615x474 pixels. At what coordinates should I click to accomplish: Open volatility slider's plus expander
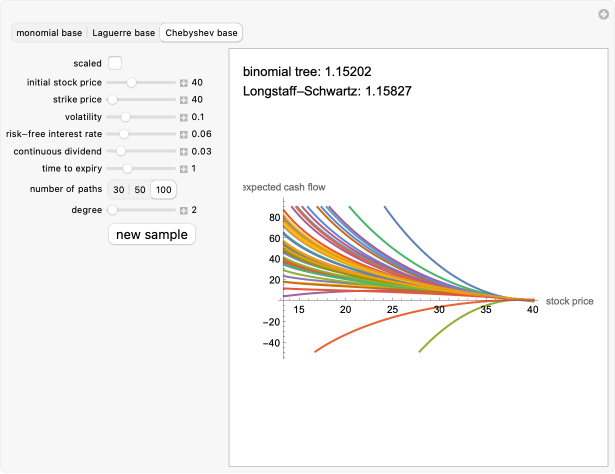point(184,117)
